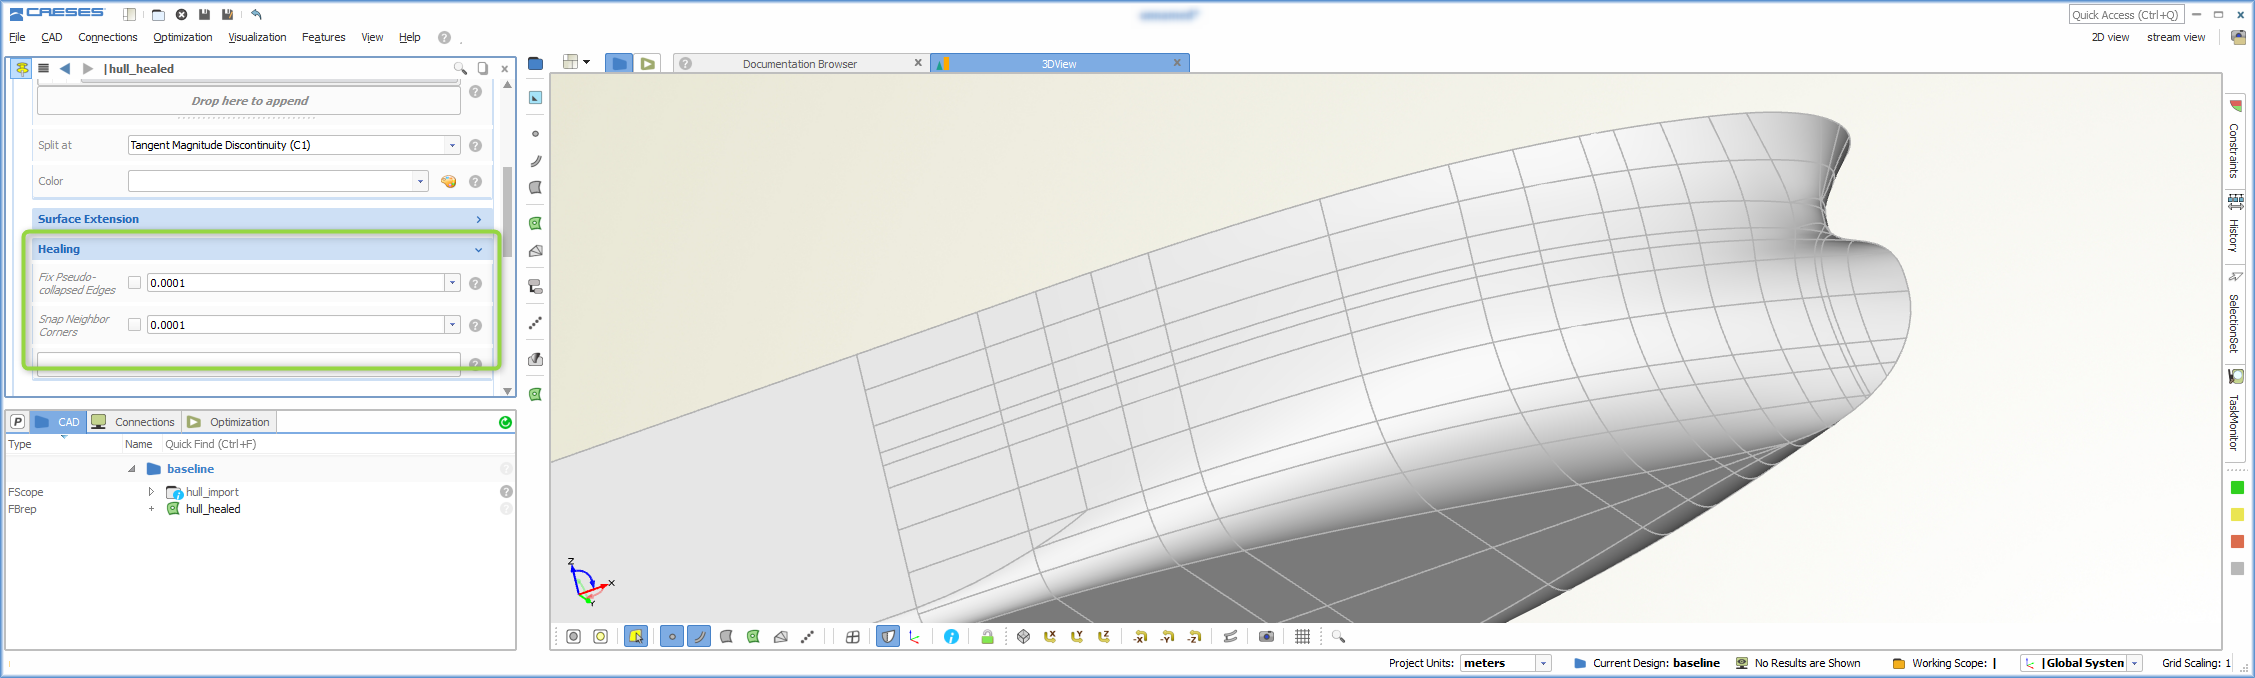Click the Quick Access search field
Image resolution: width=2255 pixels, height=678 pixels.
2127,14
